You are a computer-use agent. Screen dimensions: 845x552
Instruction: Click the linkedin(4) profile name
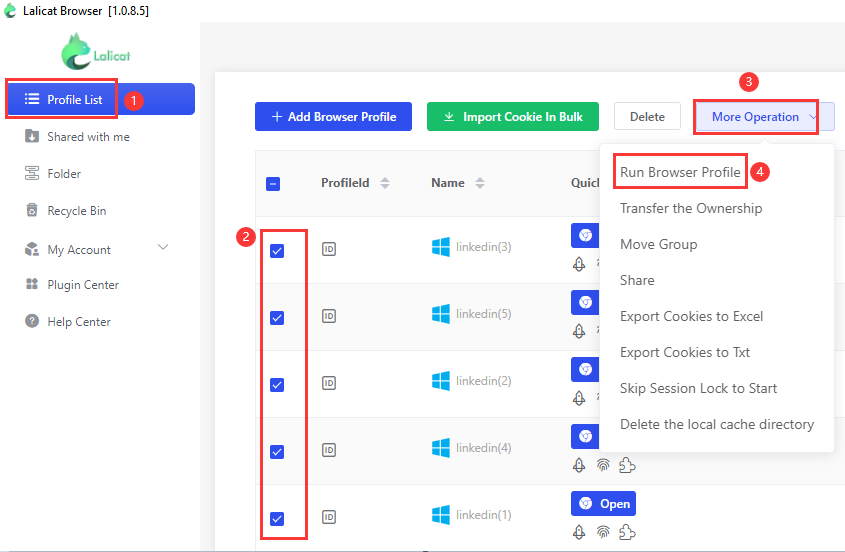pyautogui.click(x=483, y=448)
